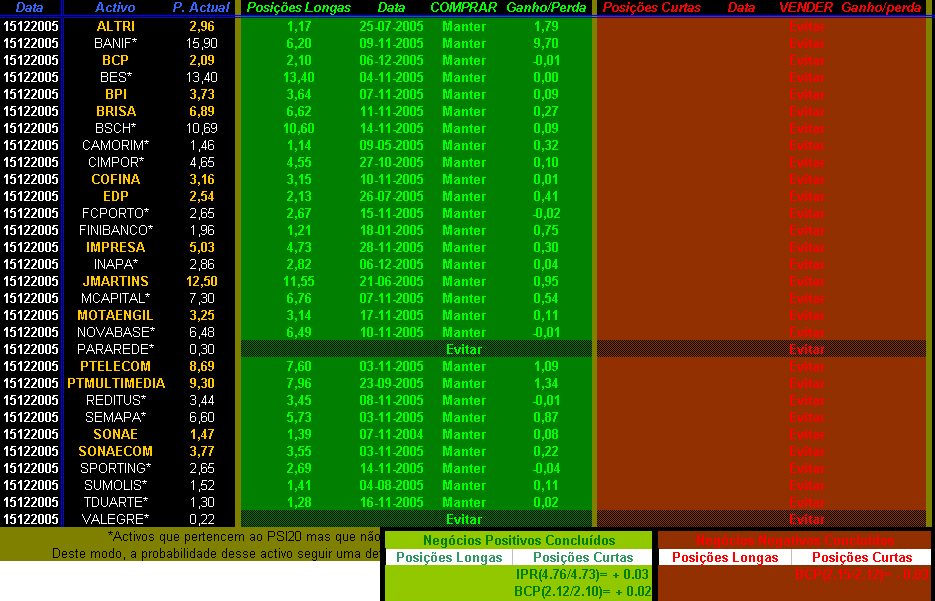Select the IMPRESA asset cell
This screenshot has width=935, height=601.
(x=115, y=247)
